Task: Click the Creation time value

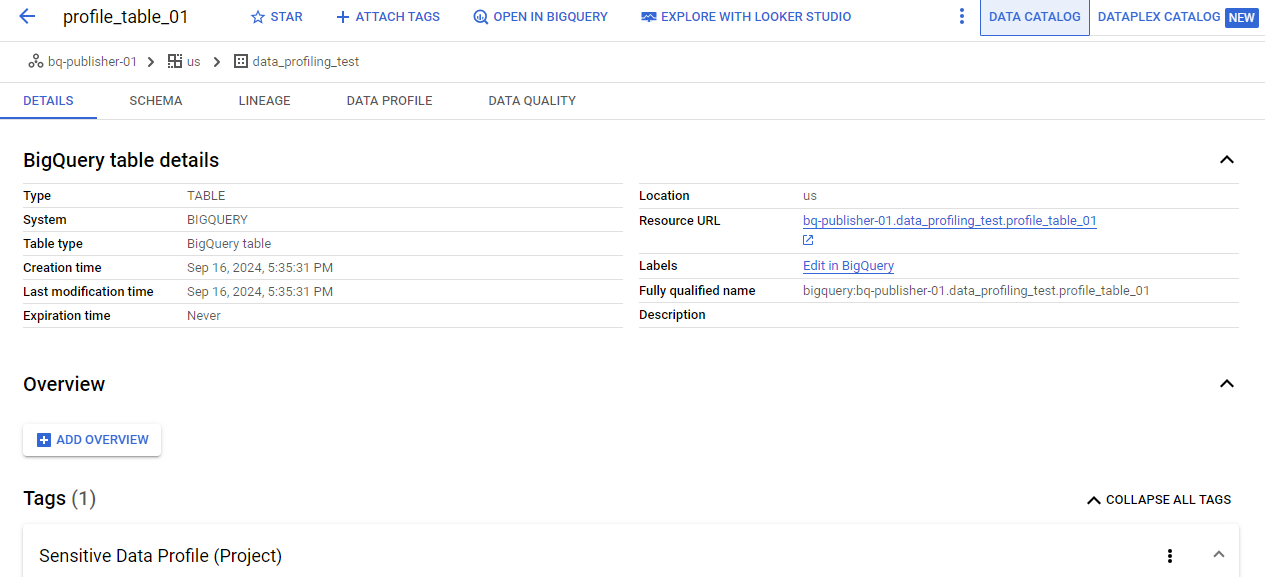Action: tap(260, 268)
